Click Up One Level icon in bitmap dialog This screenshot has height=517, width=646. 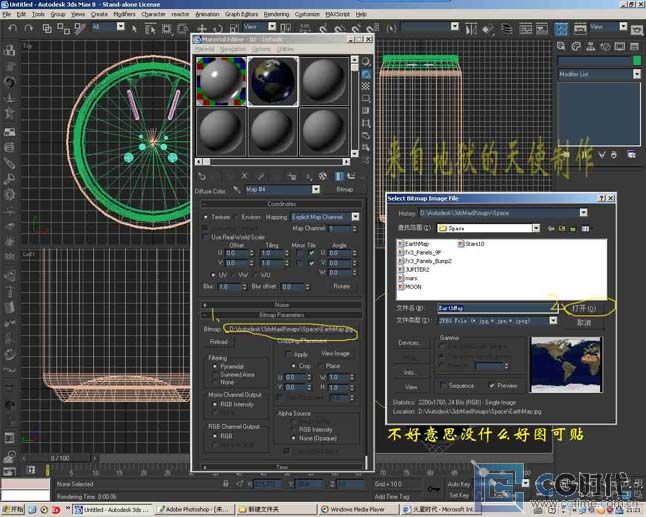click(x=562, y=229)
